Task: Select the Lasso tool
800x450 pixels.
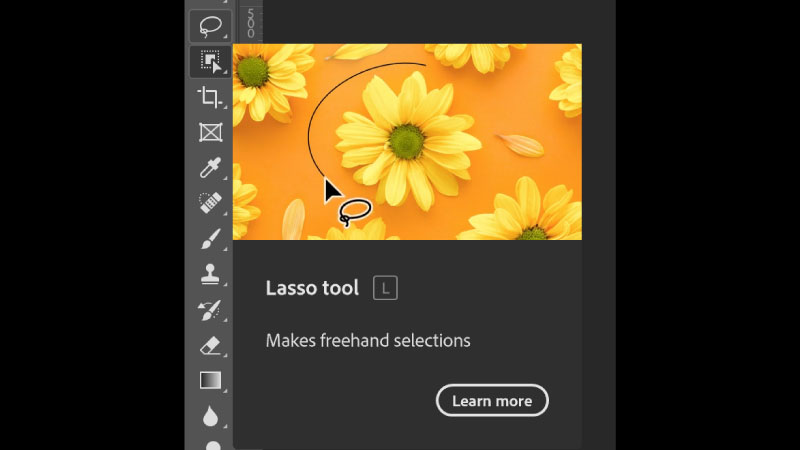Action: tap(210, 25)
